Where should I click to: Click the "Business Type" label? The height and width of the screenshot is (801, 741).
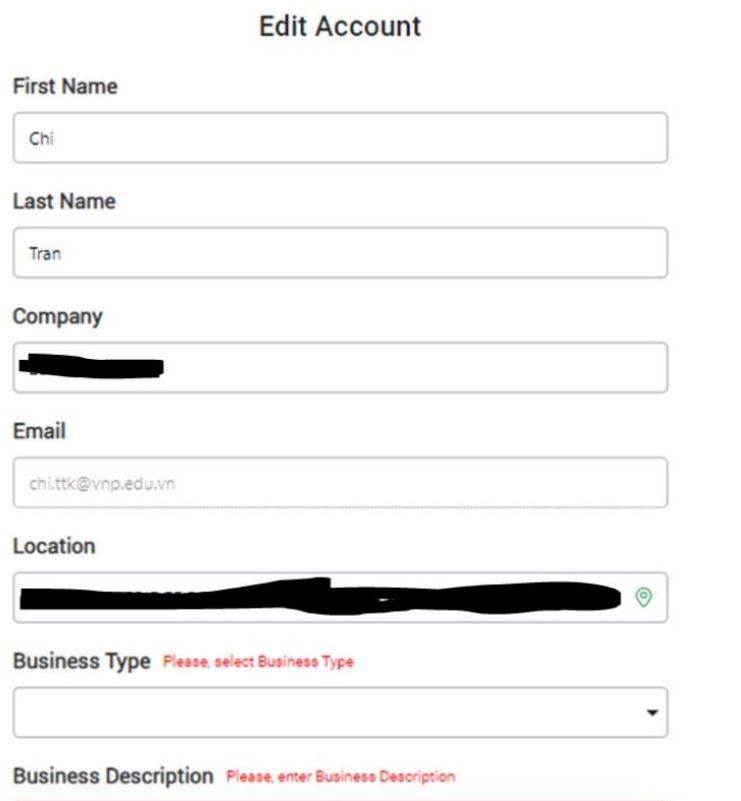point(81,661)
